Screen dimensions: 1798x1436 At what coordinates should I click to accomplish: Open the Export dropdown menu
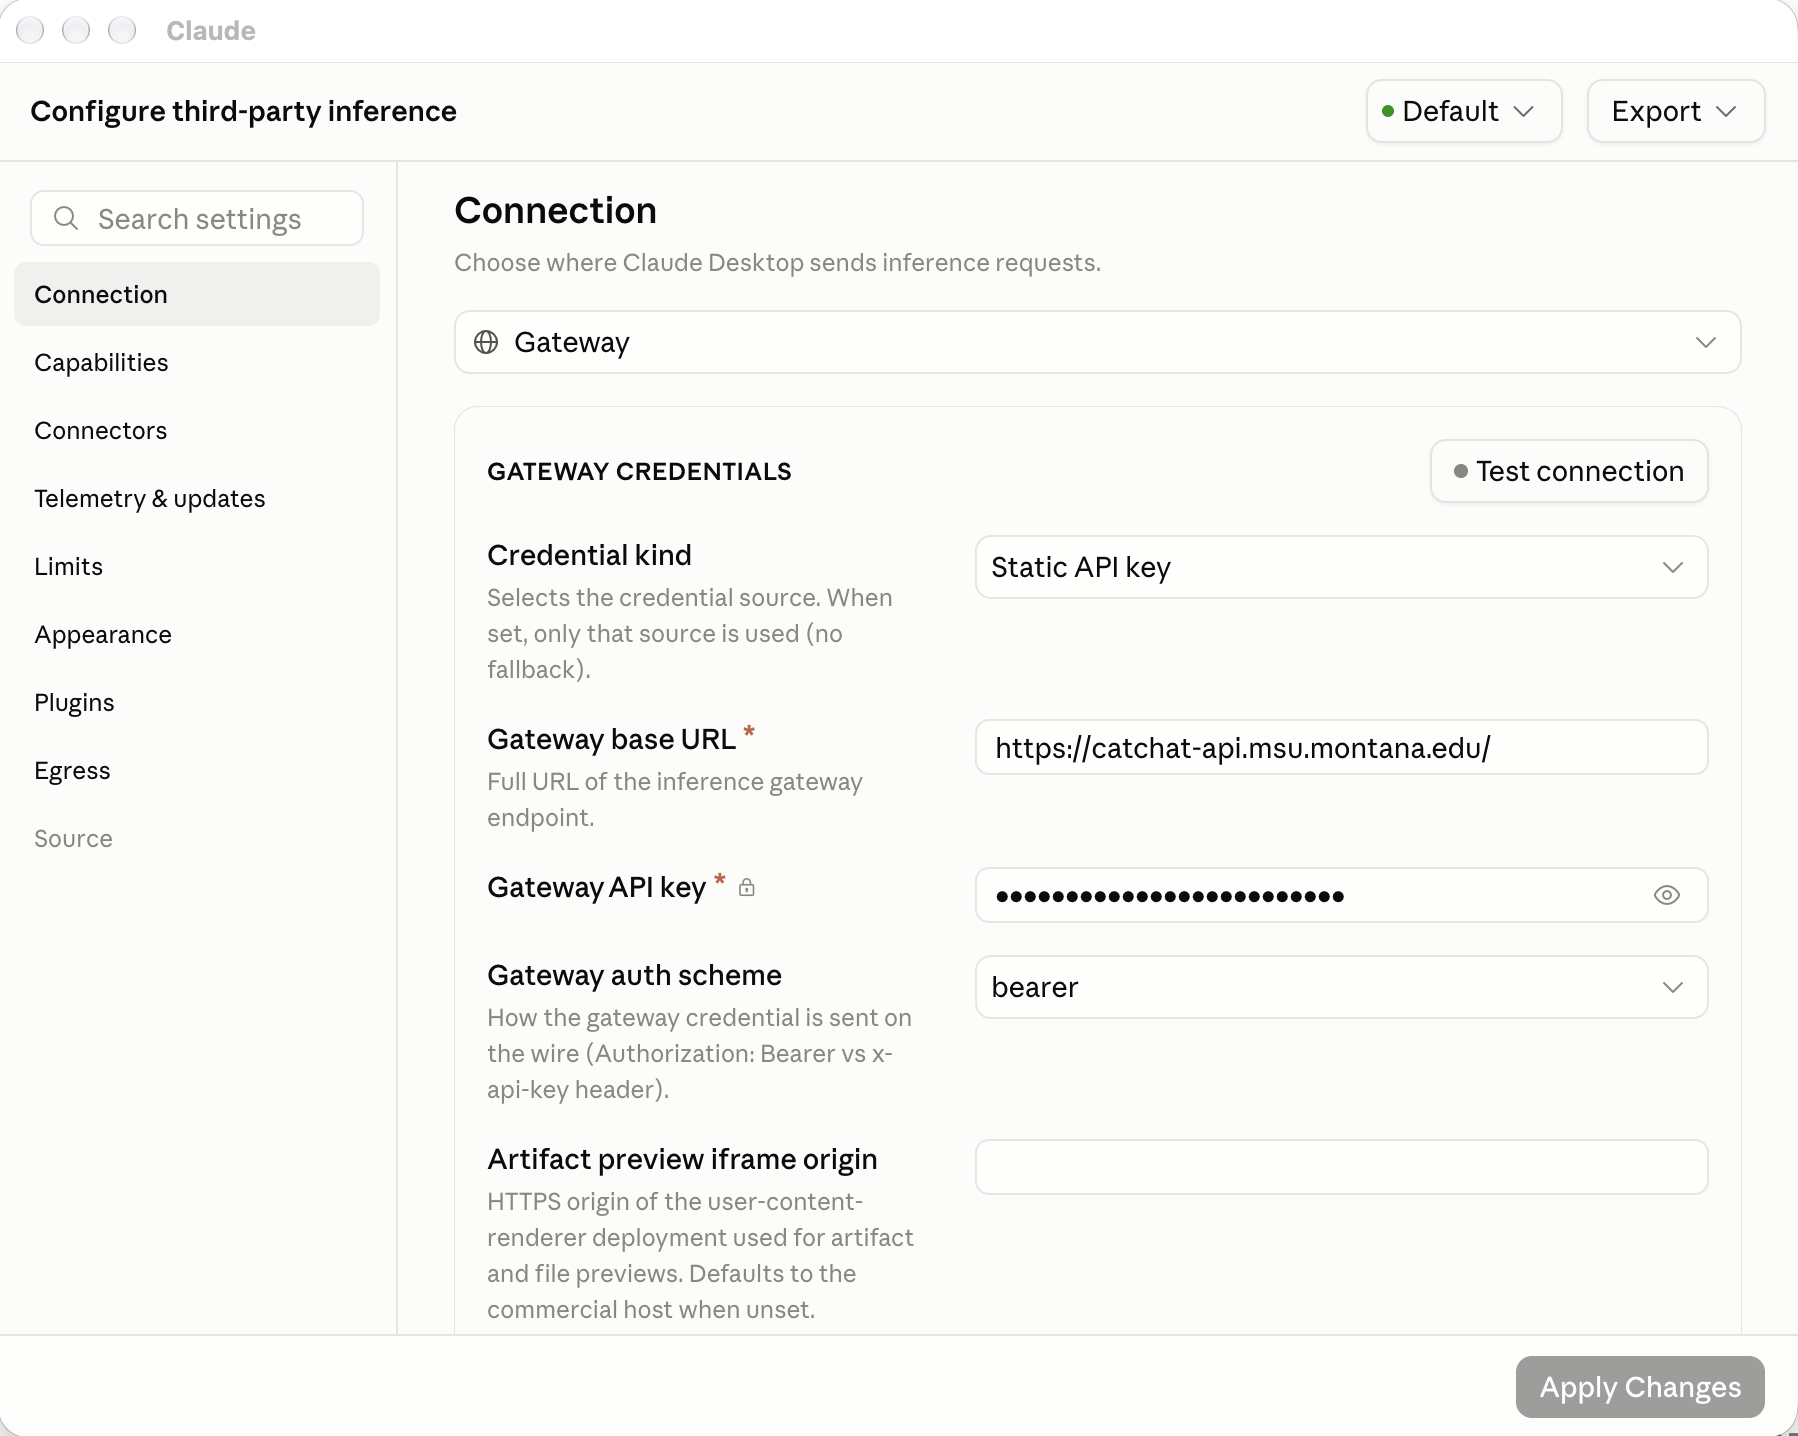(x=1676, y=111)
